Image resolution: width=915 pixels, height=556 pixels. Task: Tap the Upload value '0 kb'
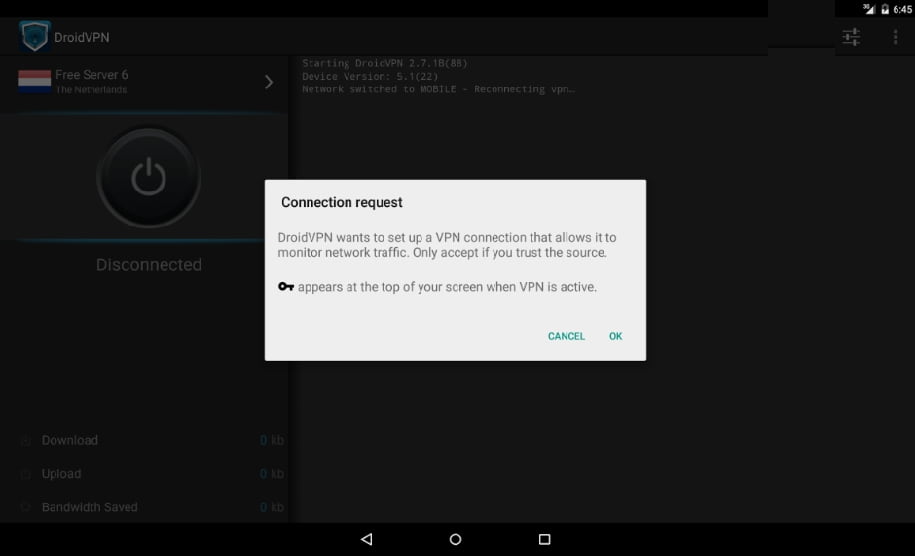(271, 474)
